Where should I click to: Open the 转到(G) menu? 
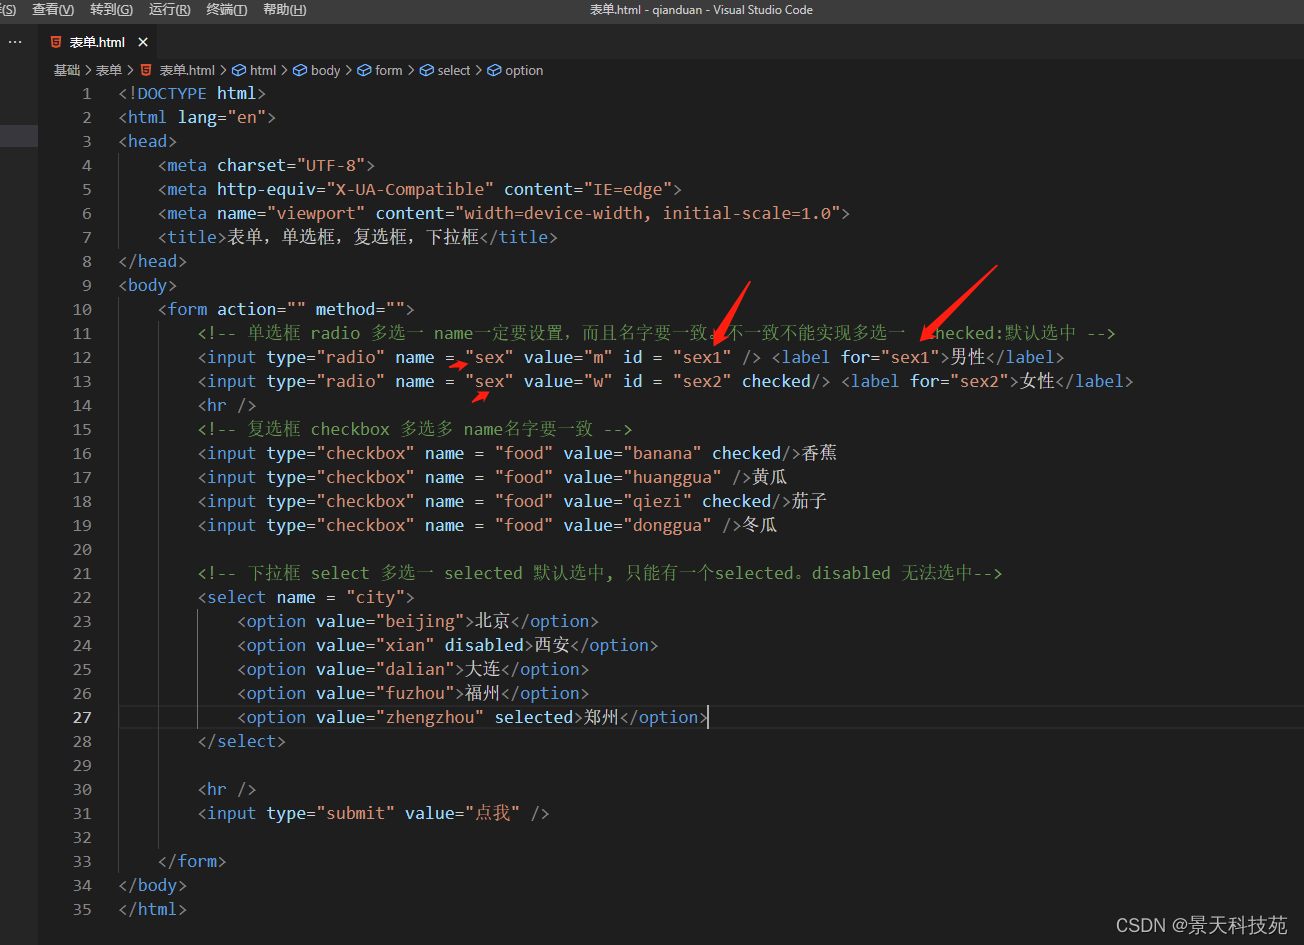[x=111, y=10]
